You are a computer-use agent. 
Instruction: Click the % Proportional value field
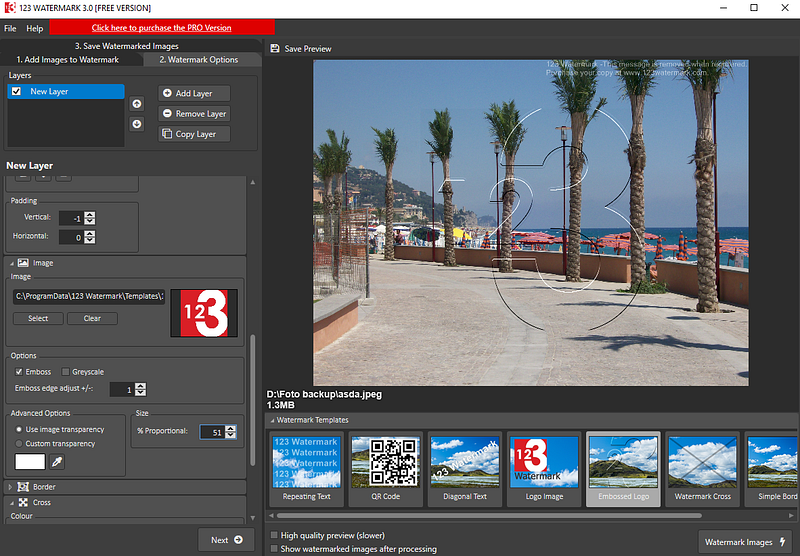pyautogui.click(x=212, y=433)
